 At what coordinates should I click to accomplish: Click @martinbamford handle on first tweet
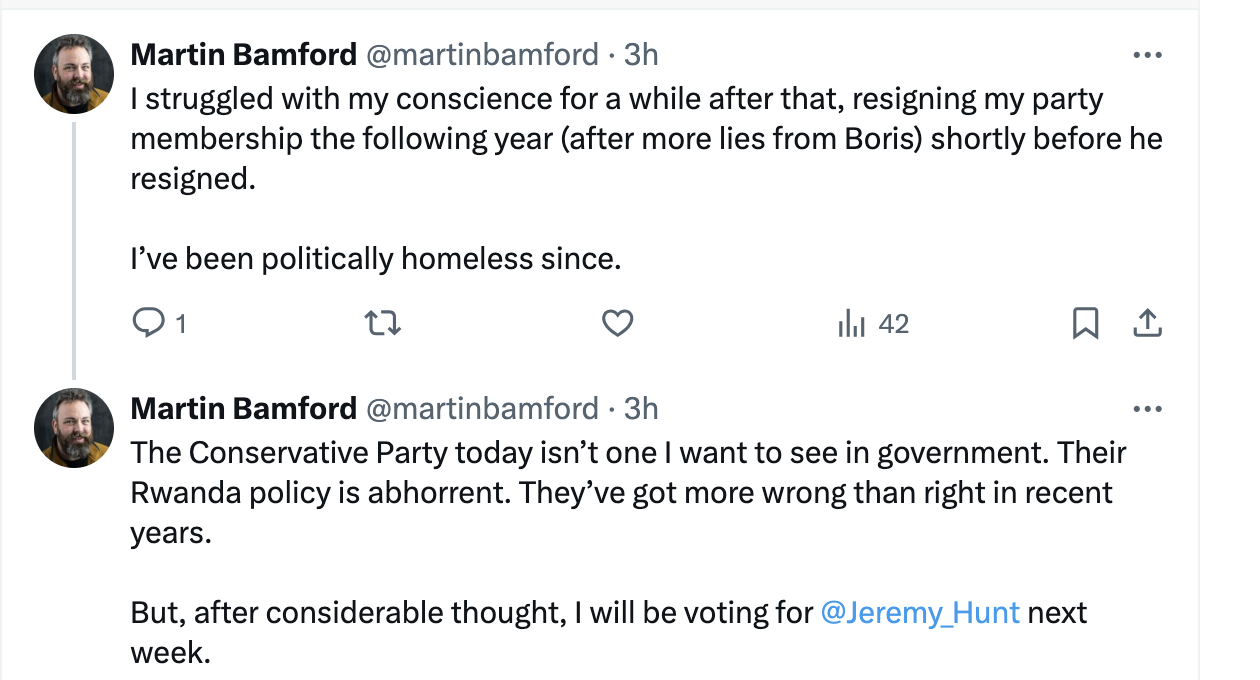point(483,54)
